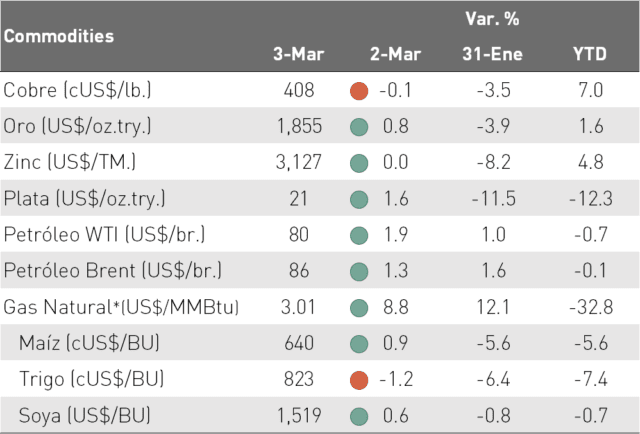The height and width of the screenshot is (434, 640).
Task: Click the Commodities table title
Action: tap(59, 36)
